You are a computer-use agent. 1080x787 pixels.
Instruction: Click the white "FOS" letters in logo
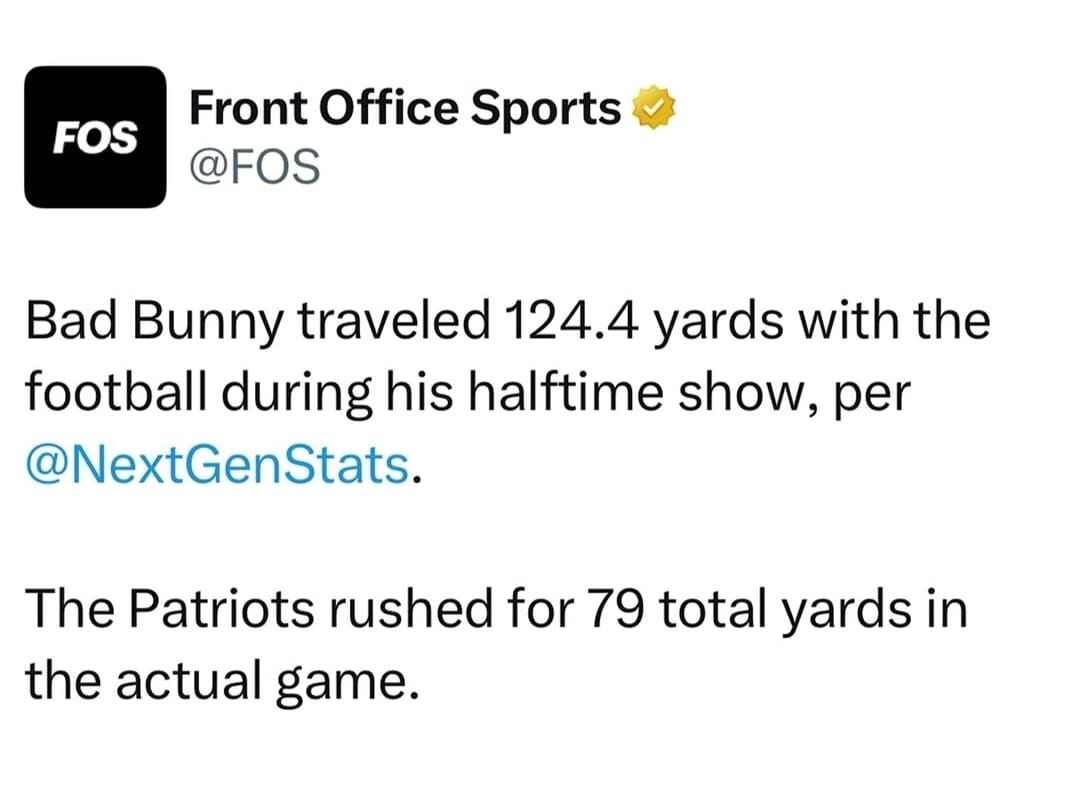click(94, 139)
